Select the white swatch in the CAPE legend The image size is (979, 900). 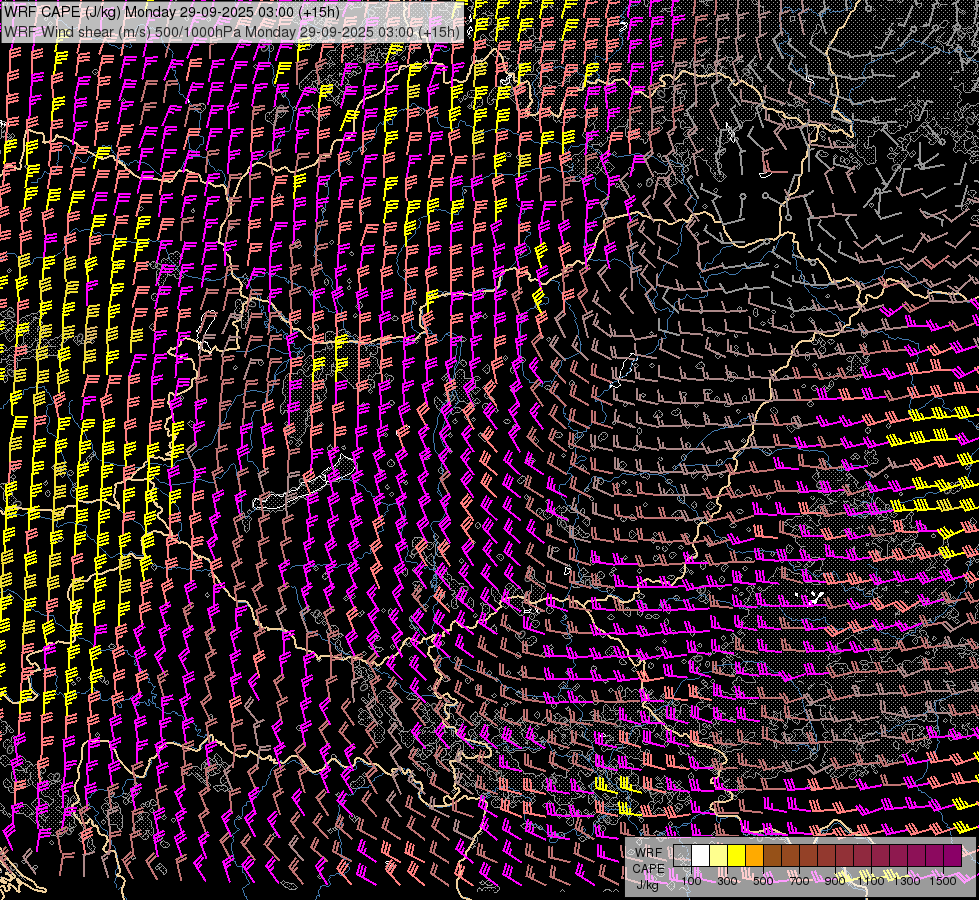pos(700,856)
